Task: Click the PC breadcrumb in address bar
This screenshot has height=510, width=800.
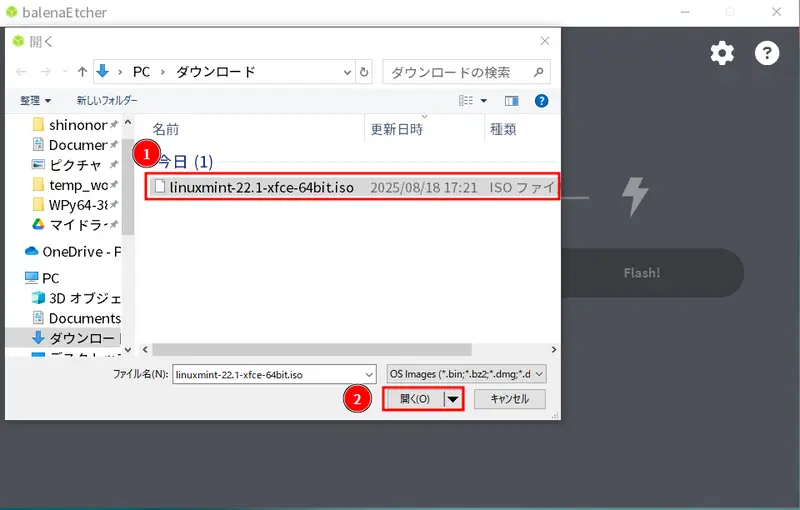Action: click(x=141, y=72)
